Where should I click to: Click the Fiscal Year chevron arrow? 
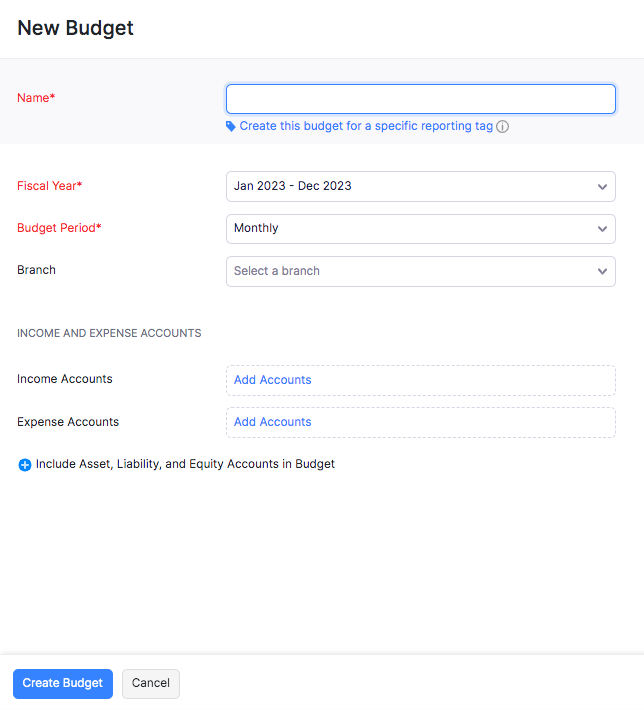(x=602, y=187)
